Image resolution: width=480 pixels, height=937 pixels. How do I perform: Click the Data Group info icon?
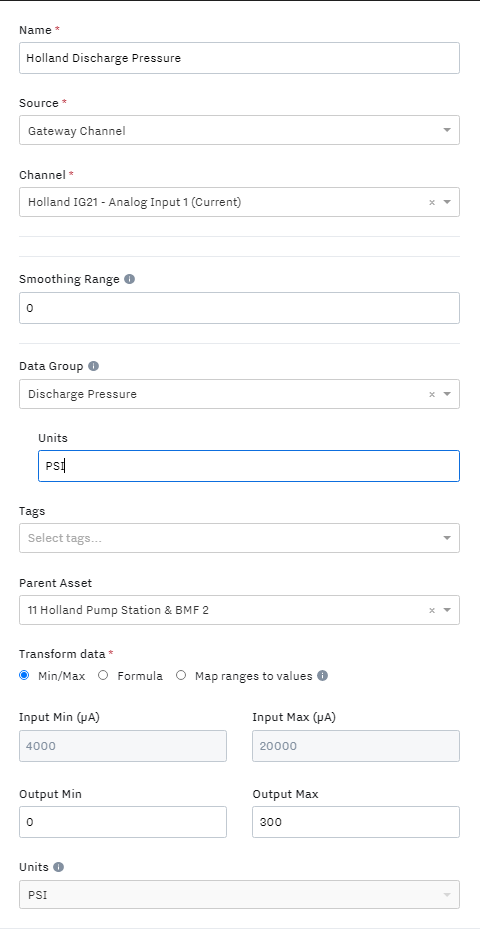pyautogui.click(x=93, y=366)
